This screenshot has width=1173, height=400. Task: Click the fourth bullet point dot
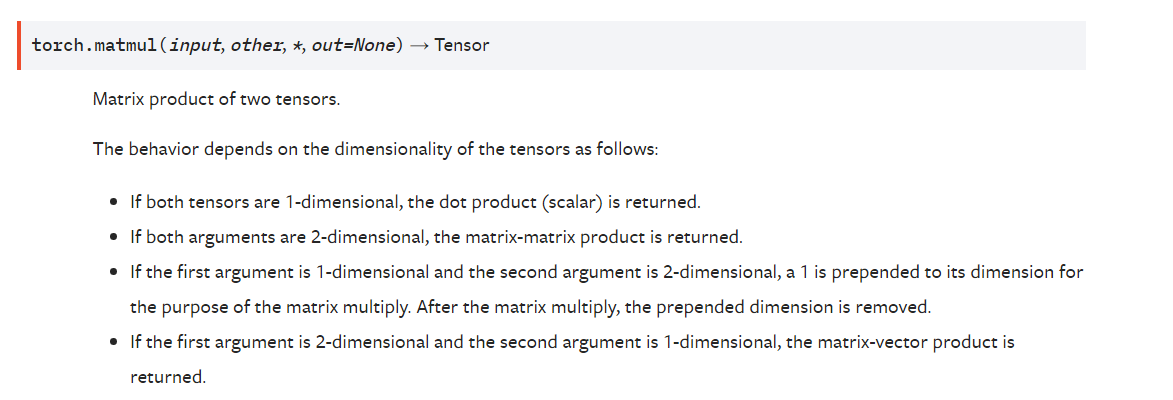pyautogui.click(x=113, y=342)
